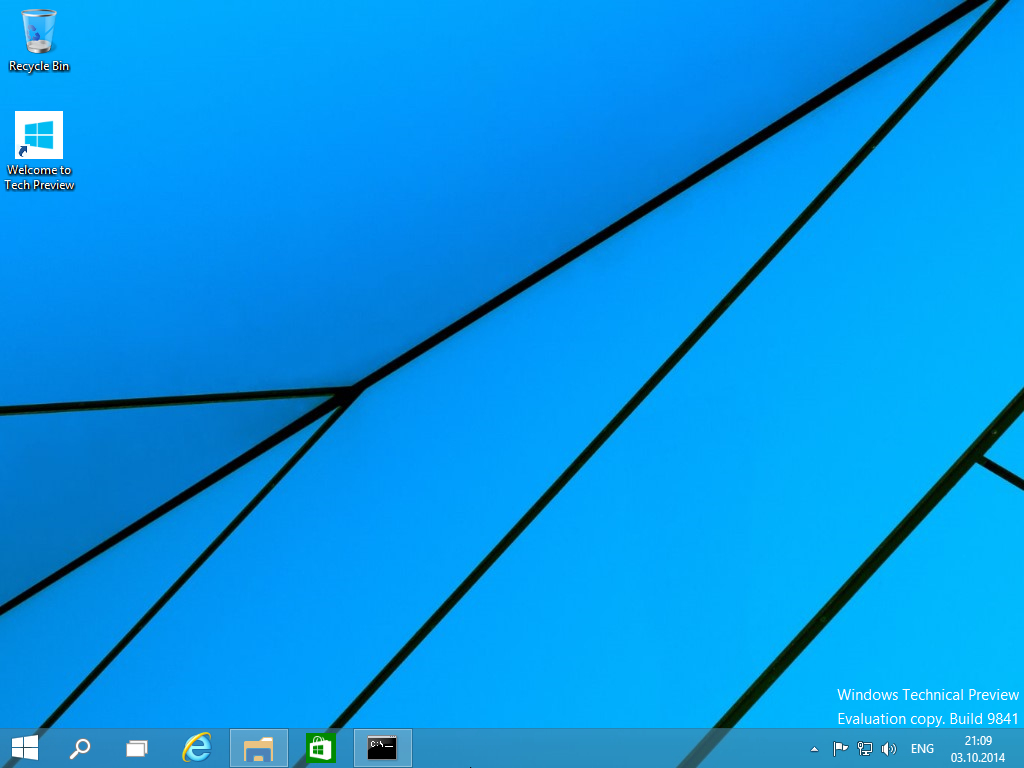Open the Windows Store
The width and height of the screenshot is (1024, 768).
319,747
